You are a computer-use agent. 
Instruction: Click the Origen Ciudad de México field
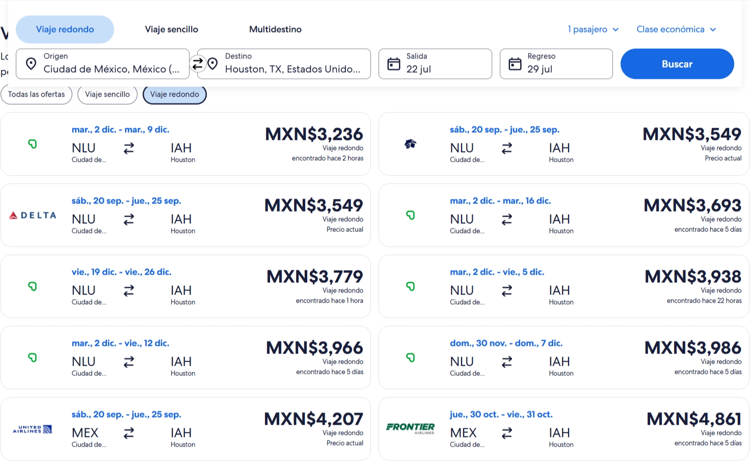coord(103,64)
